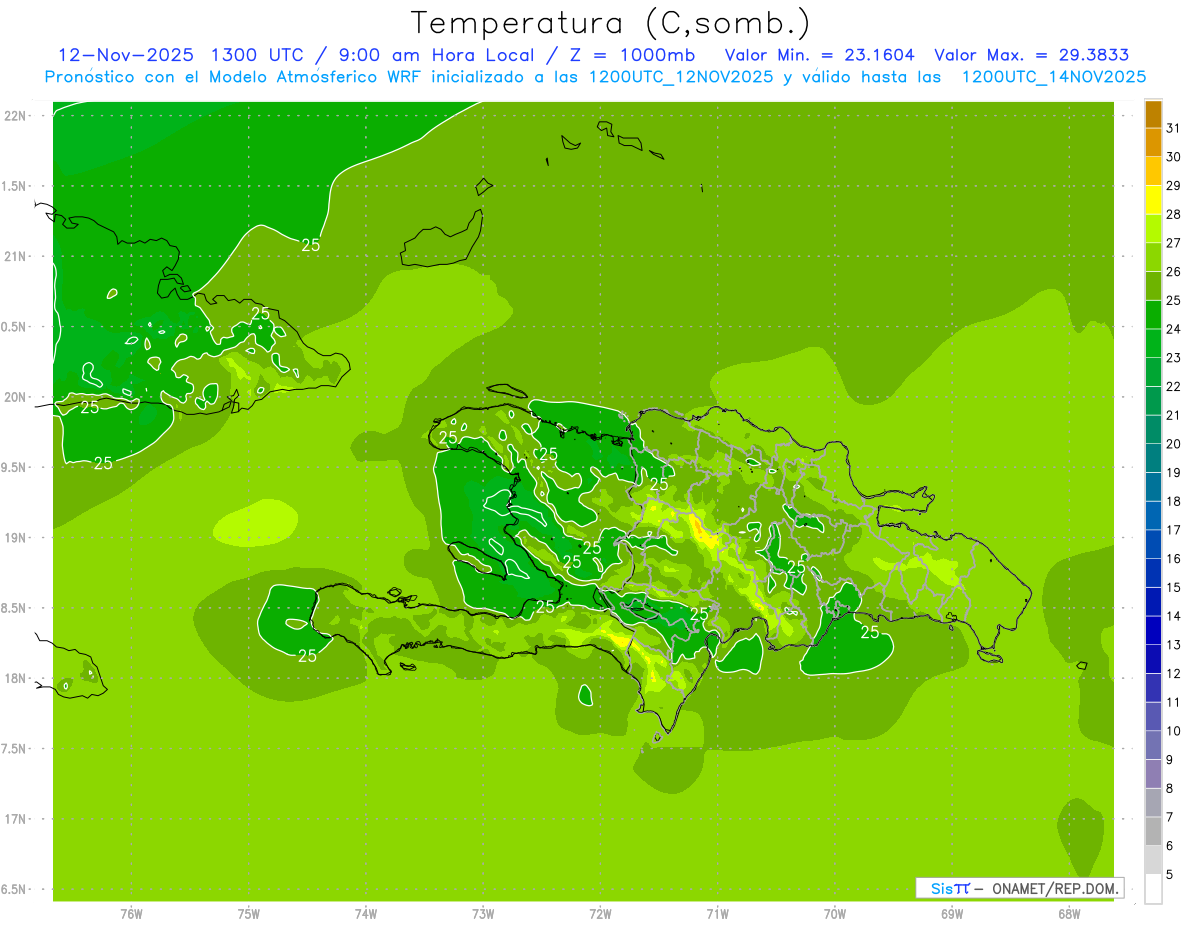
Task: Click the 'Valor Max. = 29.3833' readout
Action: coord(1032,55)
